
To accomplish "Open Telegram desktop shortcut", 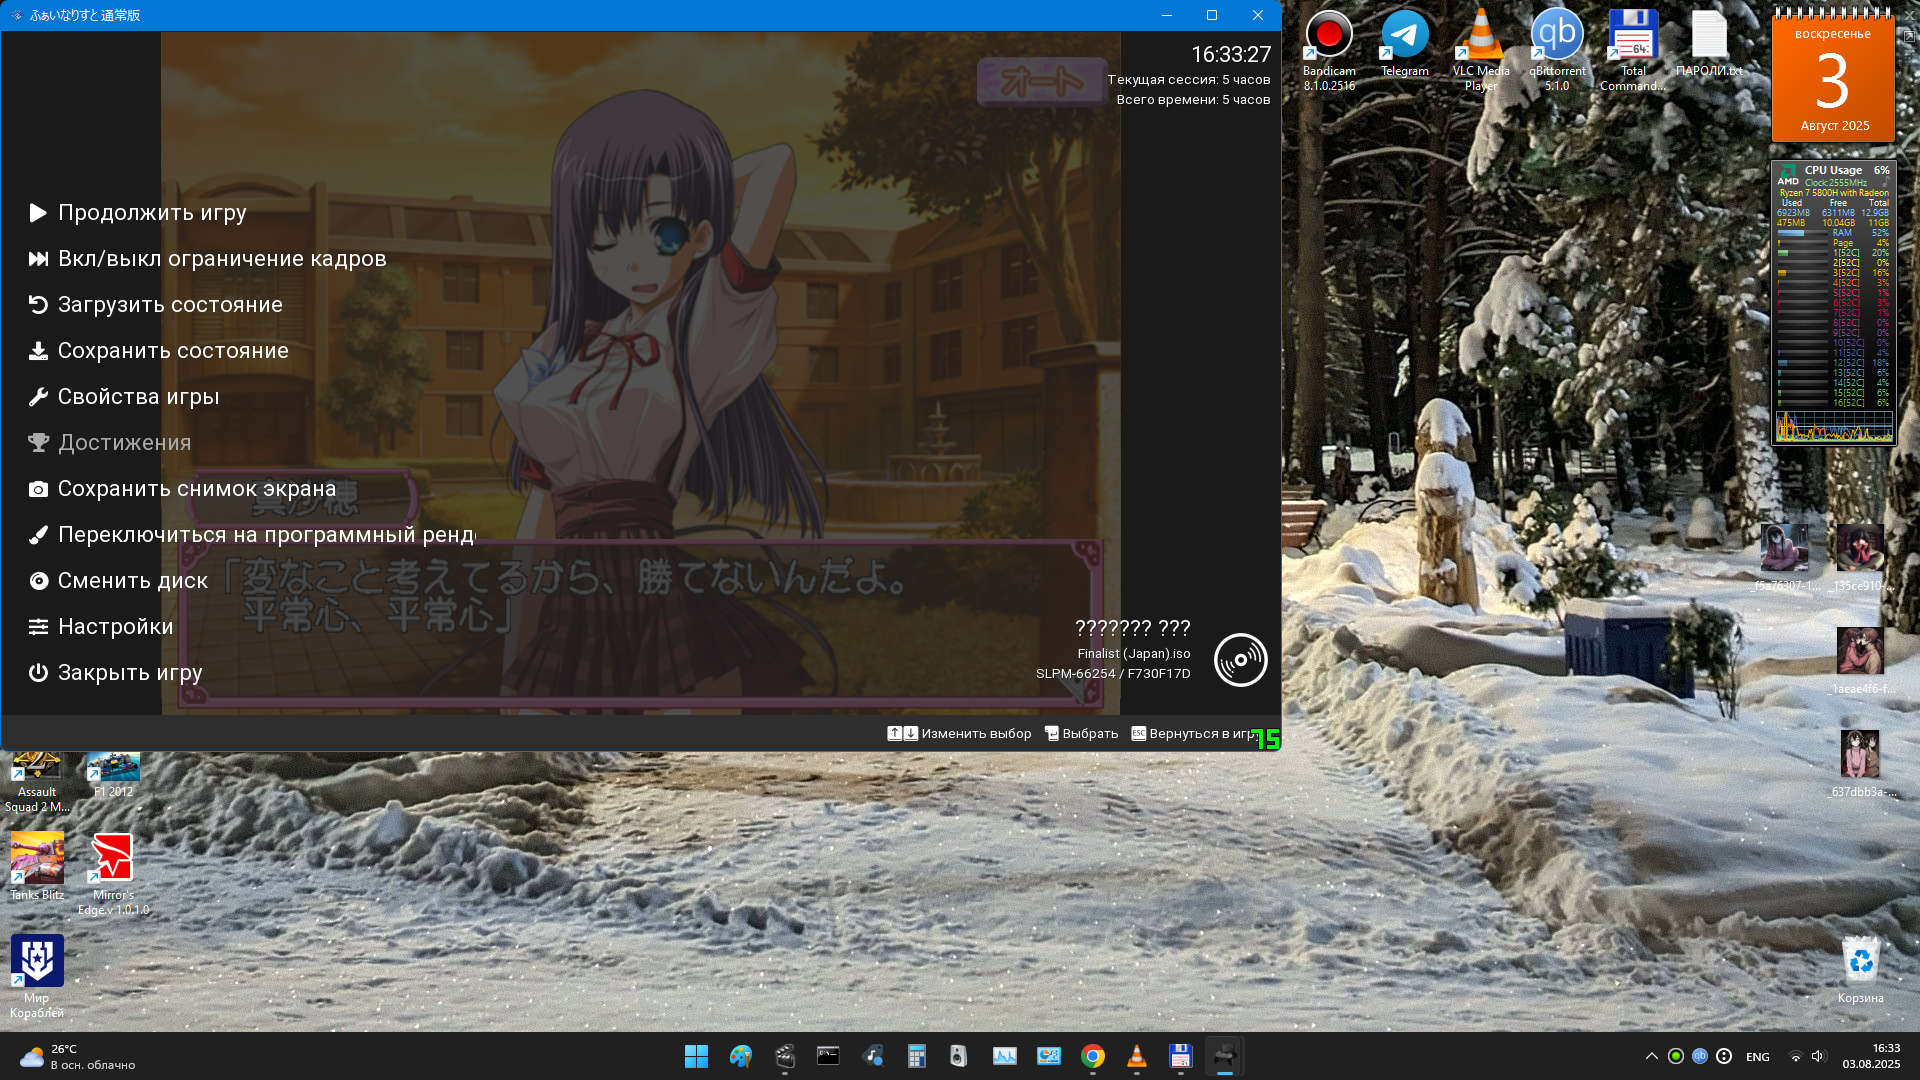I will click(1405, 45).
